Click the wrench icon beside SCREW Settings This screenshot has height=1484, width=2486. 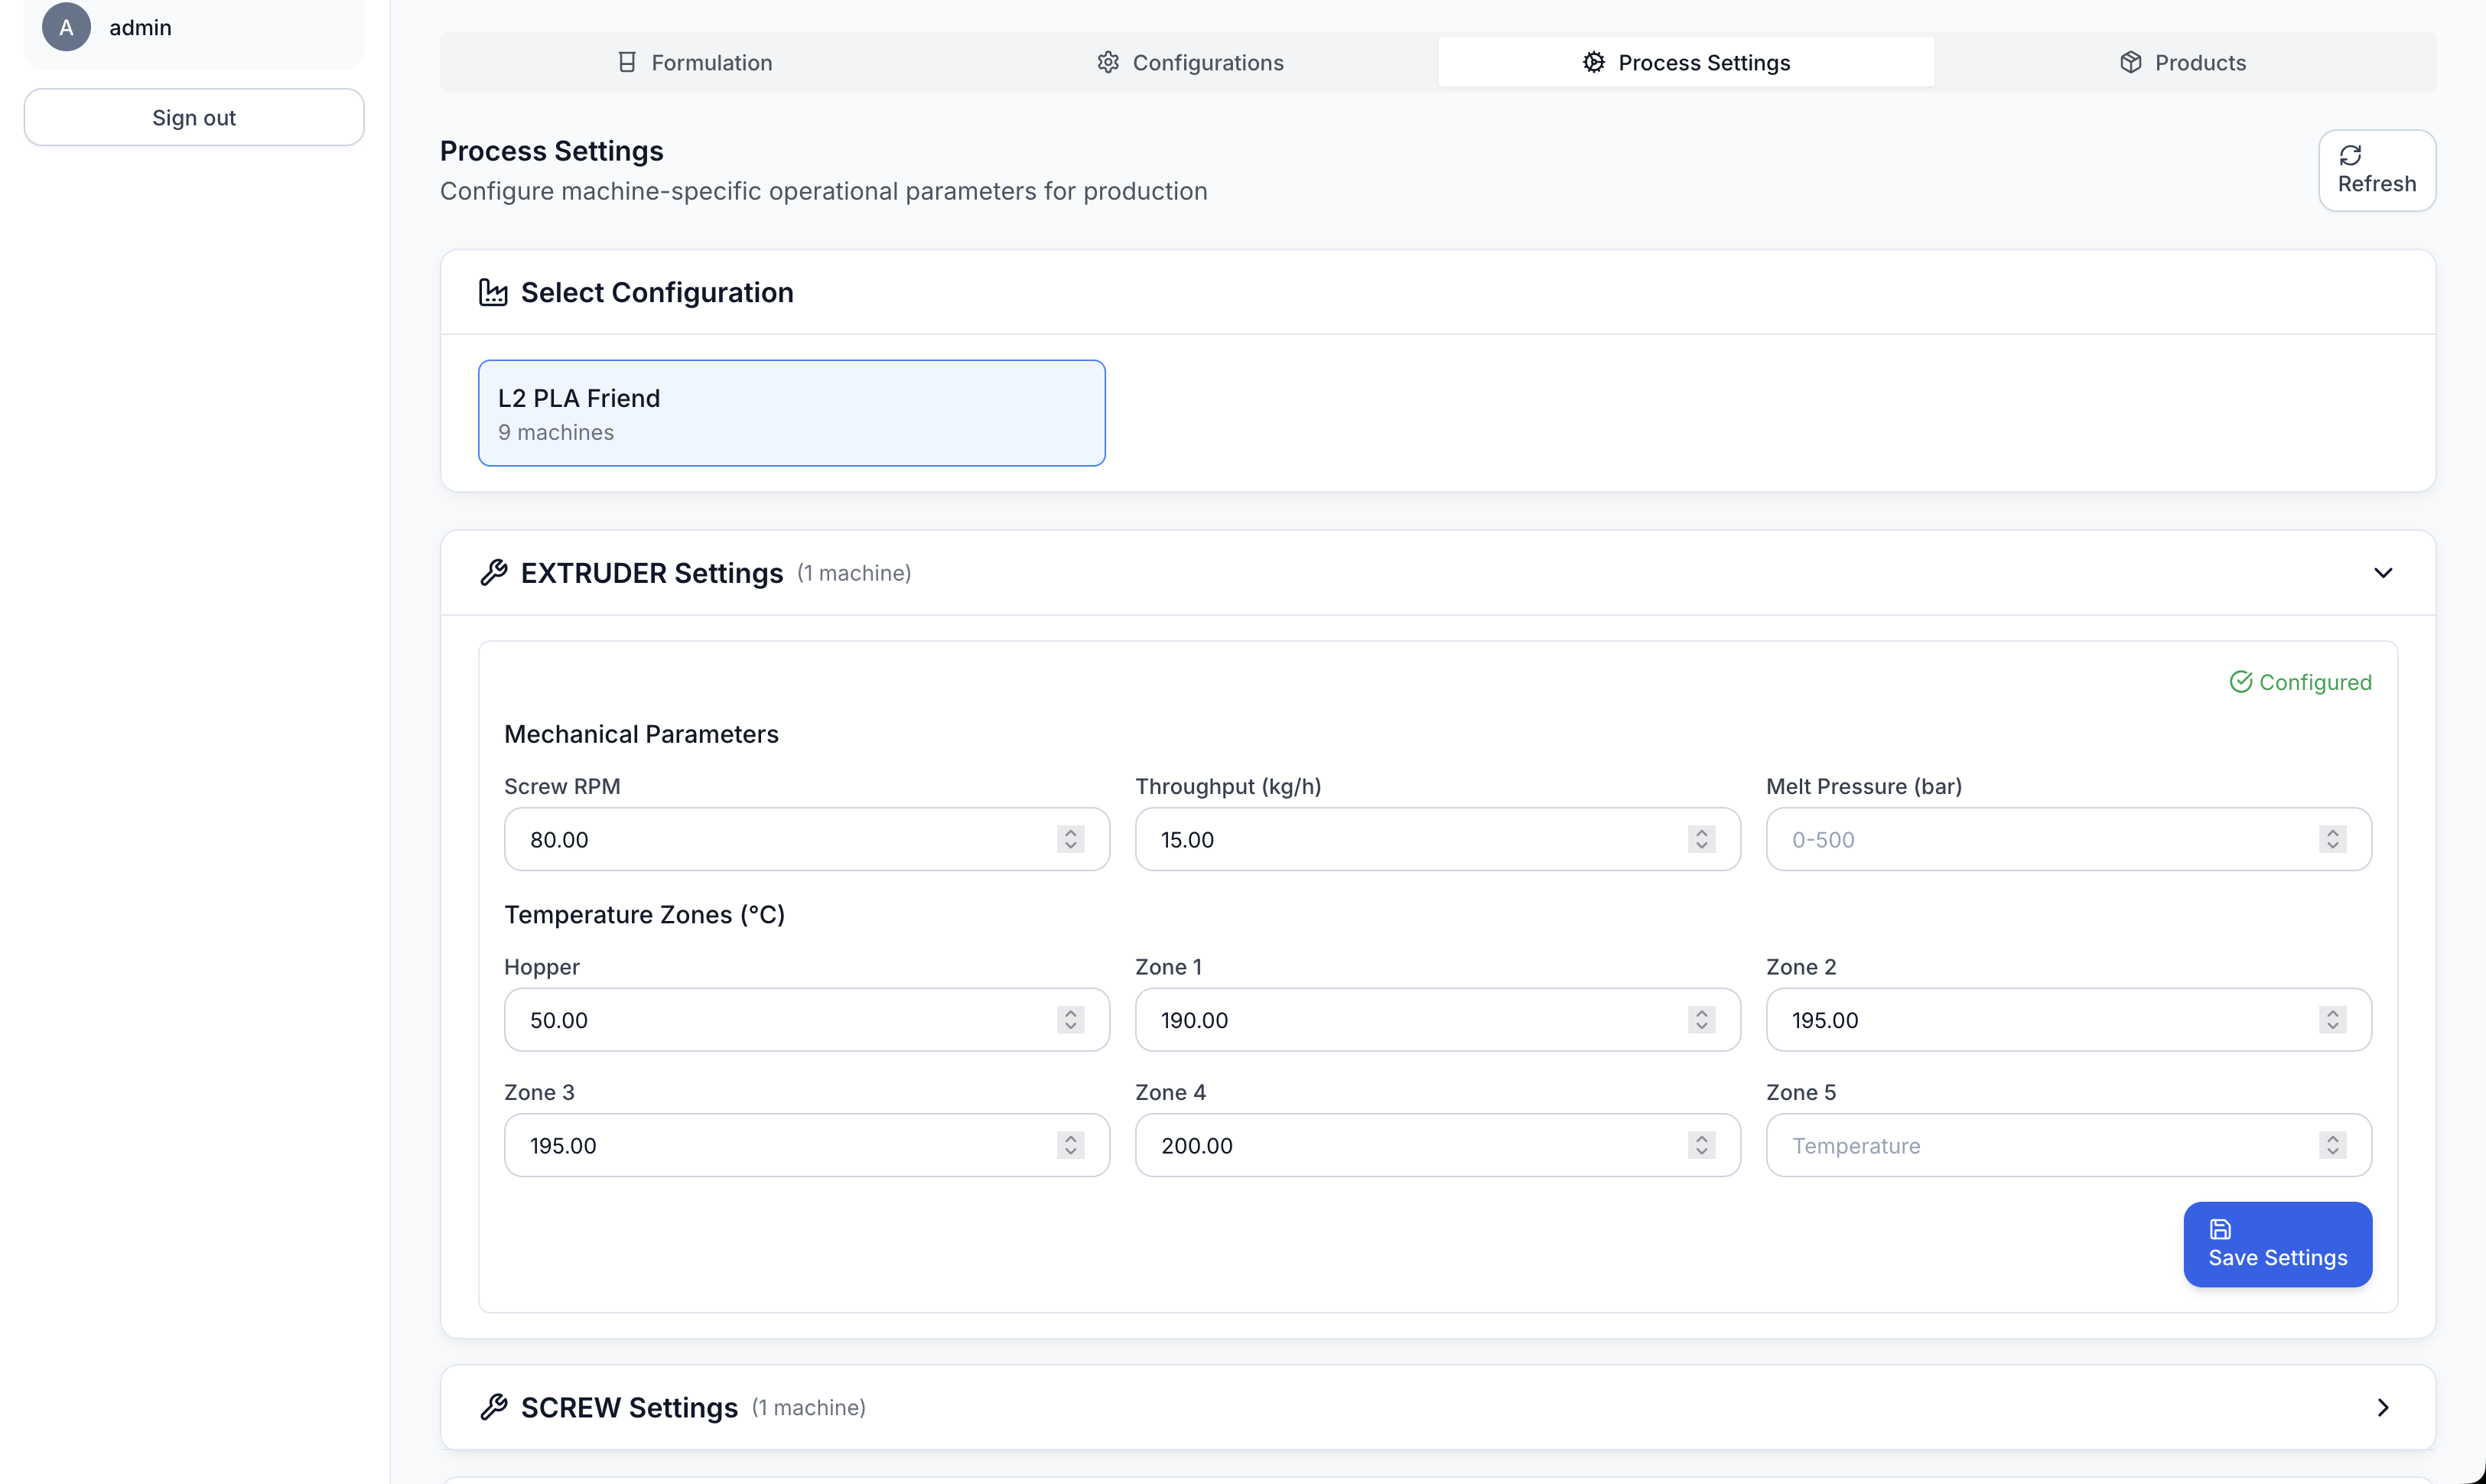[494, 1407]
